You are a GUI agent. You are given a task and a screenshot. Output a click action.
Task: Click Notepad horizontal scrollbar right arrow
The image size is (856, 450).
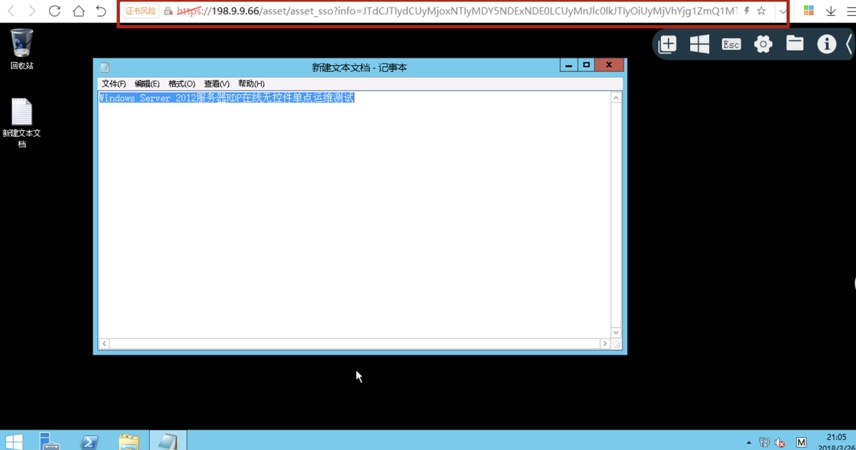[x=605, y=344]
